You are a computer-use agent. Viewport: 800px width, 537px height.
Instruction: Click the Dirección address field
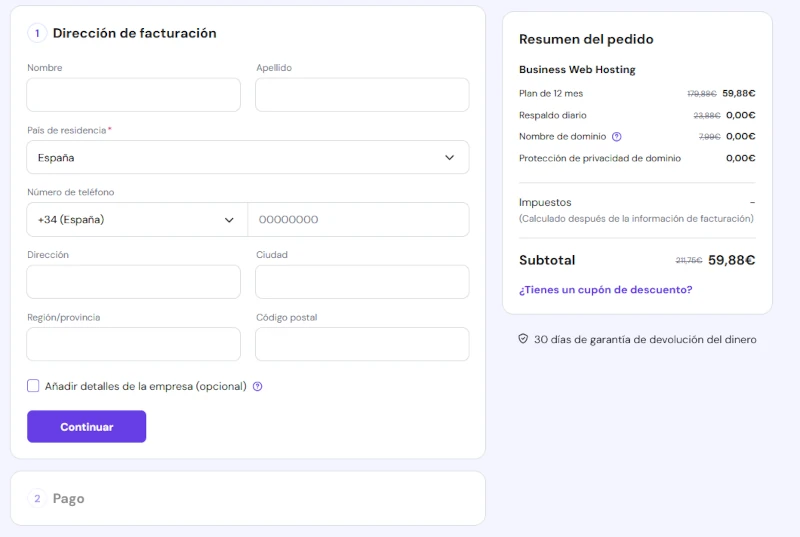[133, 282]
